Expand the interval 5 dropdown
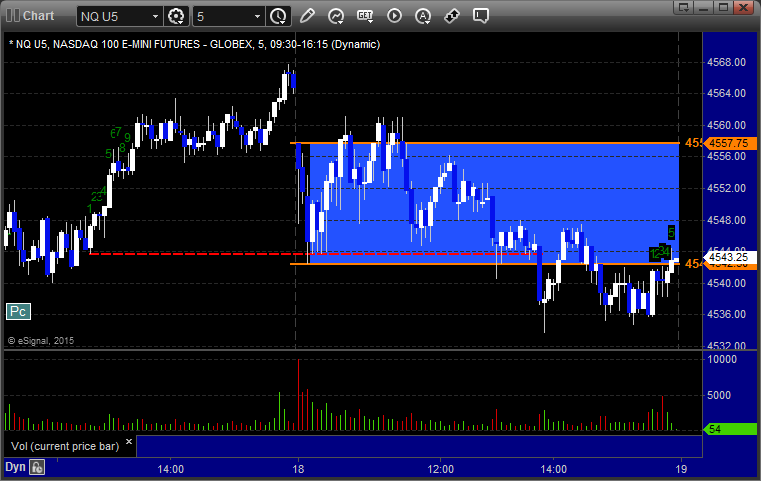This screenshot has height=481, width=761. [x=258, y=17]
